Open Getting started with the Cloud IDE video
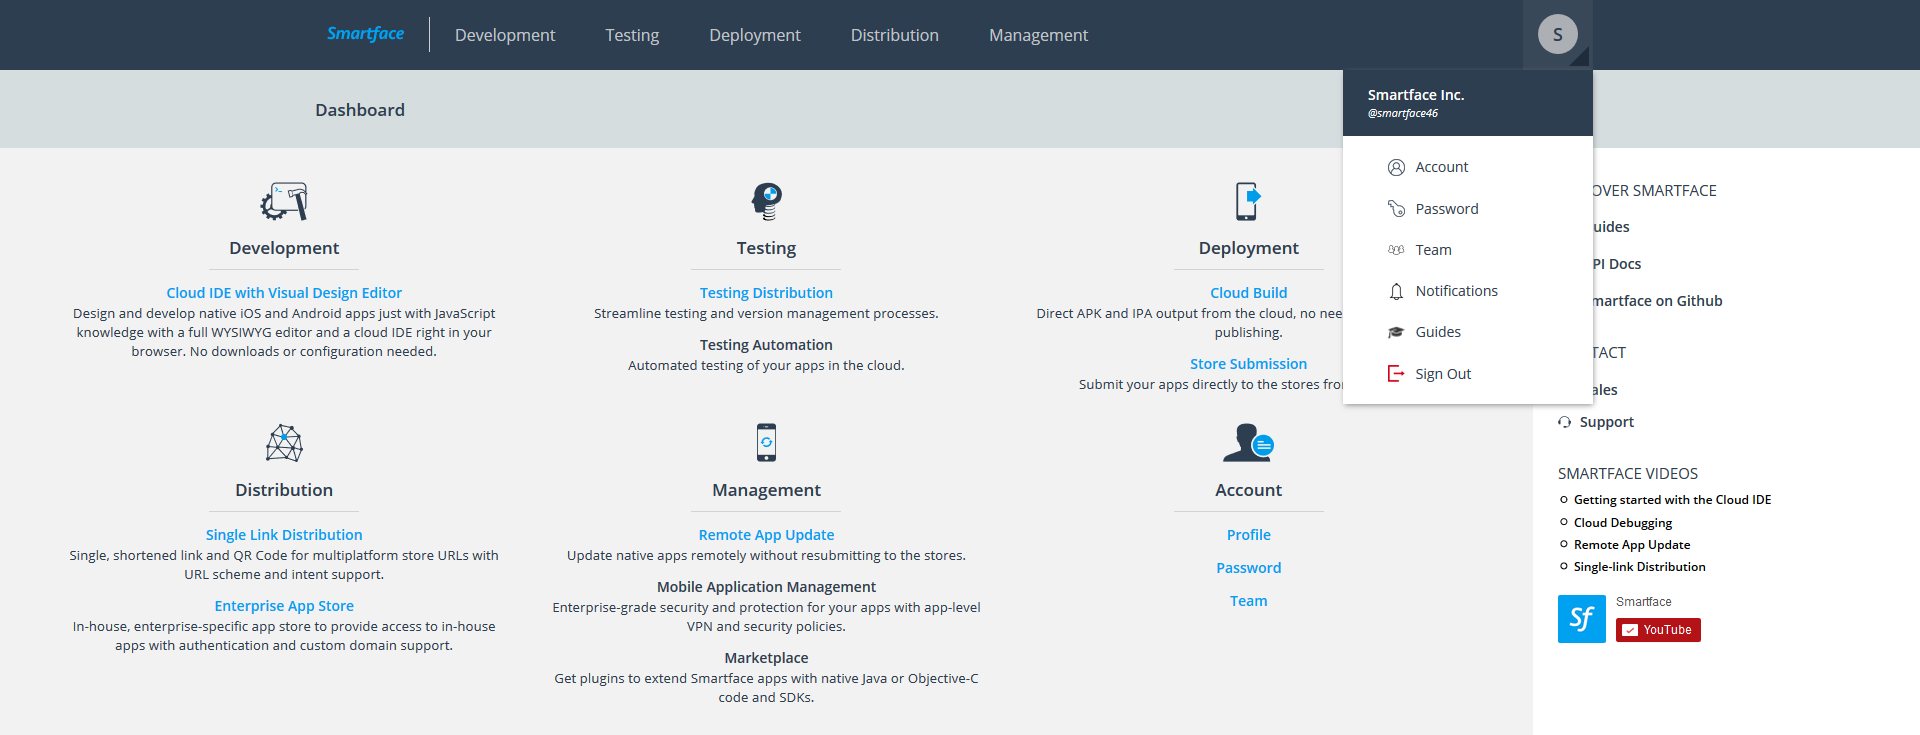1920x735 pixels. [1672, 500]
